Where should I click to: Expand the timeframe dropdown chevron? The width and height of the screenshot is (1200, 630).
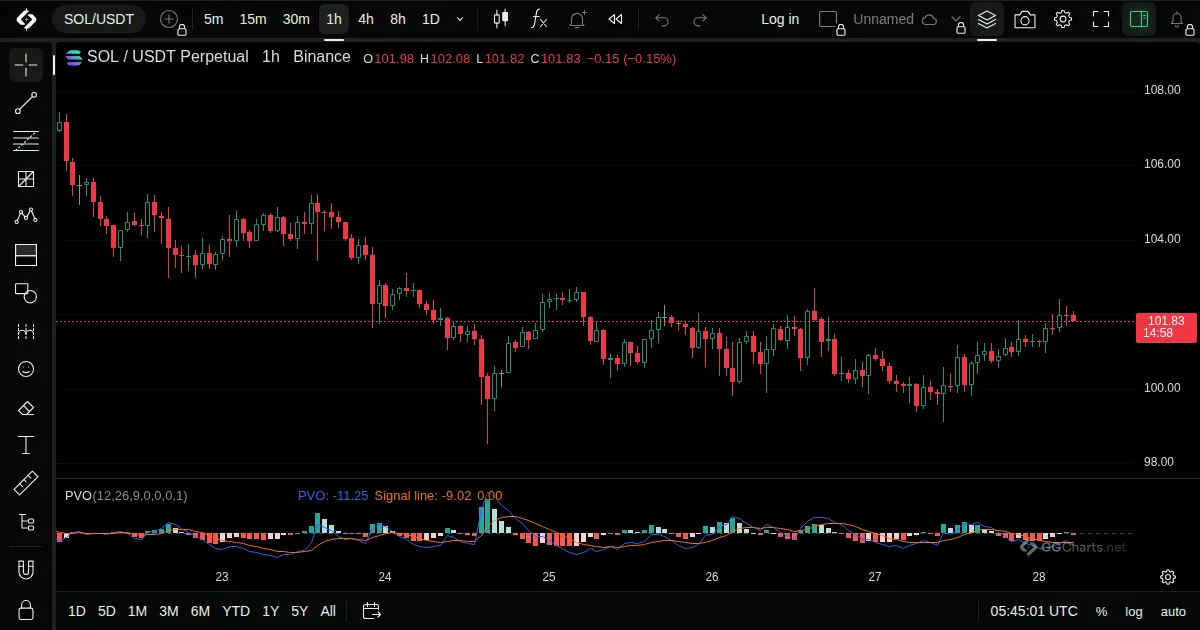[x=460, y=19]
